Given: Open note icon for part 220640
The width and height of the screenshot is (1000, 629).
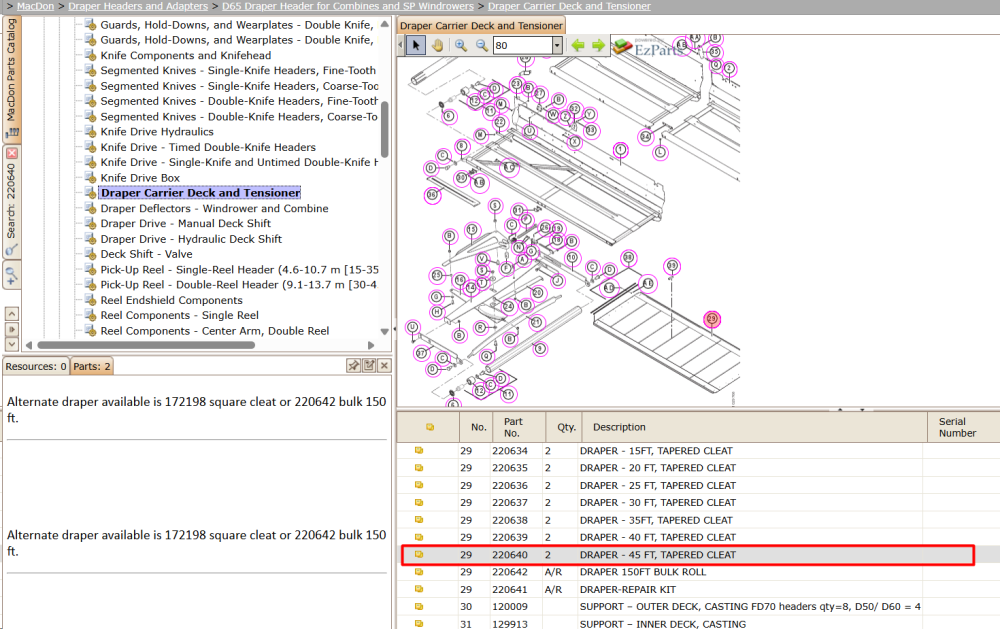Looking at the screenshot, I should click(419, 554).
